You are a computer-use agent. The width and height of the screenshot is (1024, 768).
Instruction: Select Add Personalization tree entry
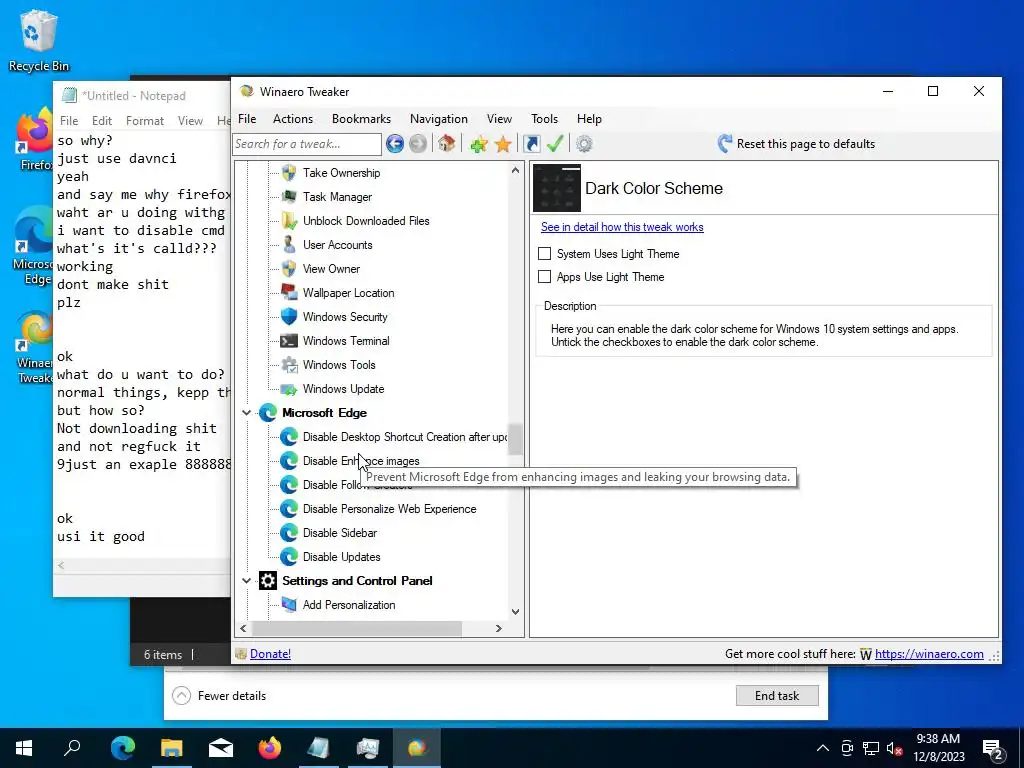tap(349, 605)
